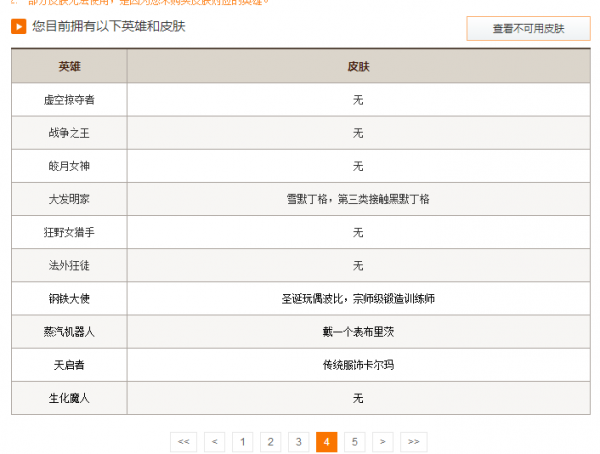Viewport: 600px width, 454px height.
Task: Open page 2 of the list
Action: click(x=271, y=442)
